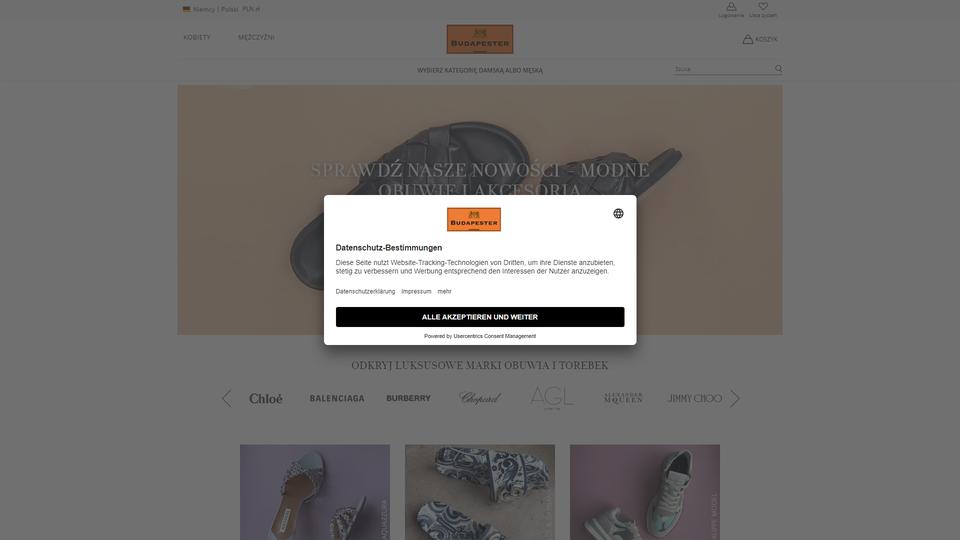The width and height of the screenshot is (960, 540).
Task: Open the Datenschutzerklärung link
Action: click(x=366, y=291)
